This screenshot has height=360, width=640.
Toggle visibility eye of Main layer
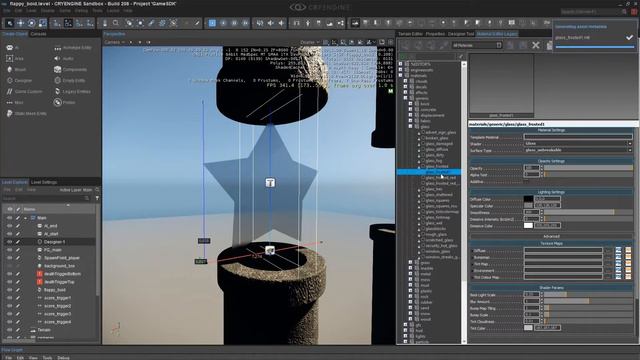click(9, 218)
